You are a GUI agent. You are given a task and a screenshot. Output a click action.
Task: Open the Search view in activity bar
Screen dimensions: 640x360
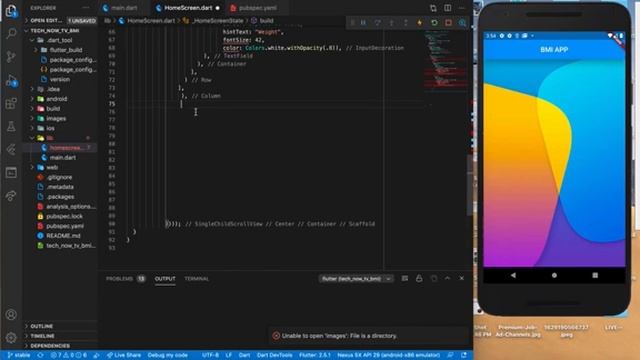coord(11,33)
